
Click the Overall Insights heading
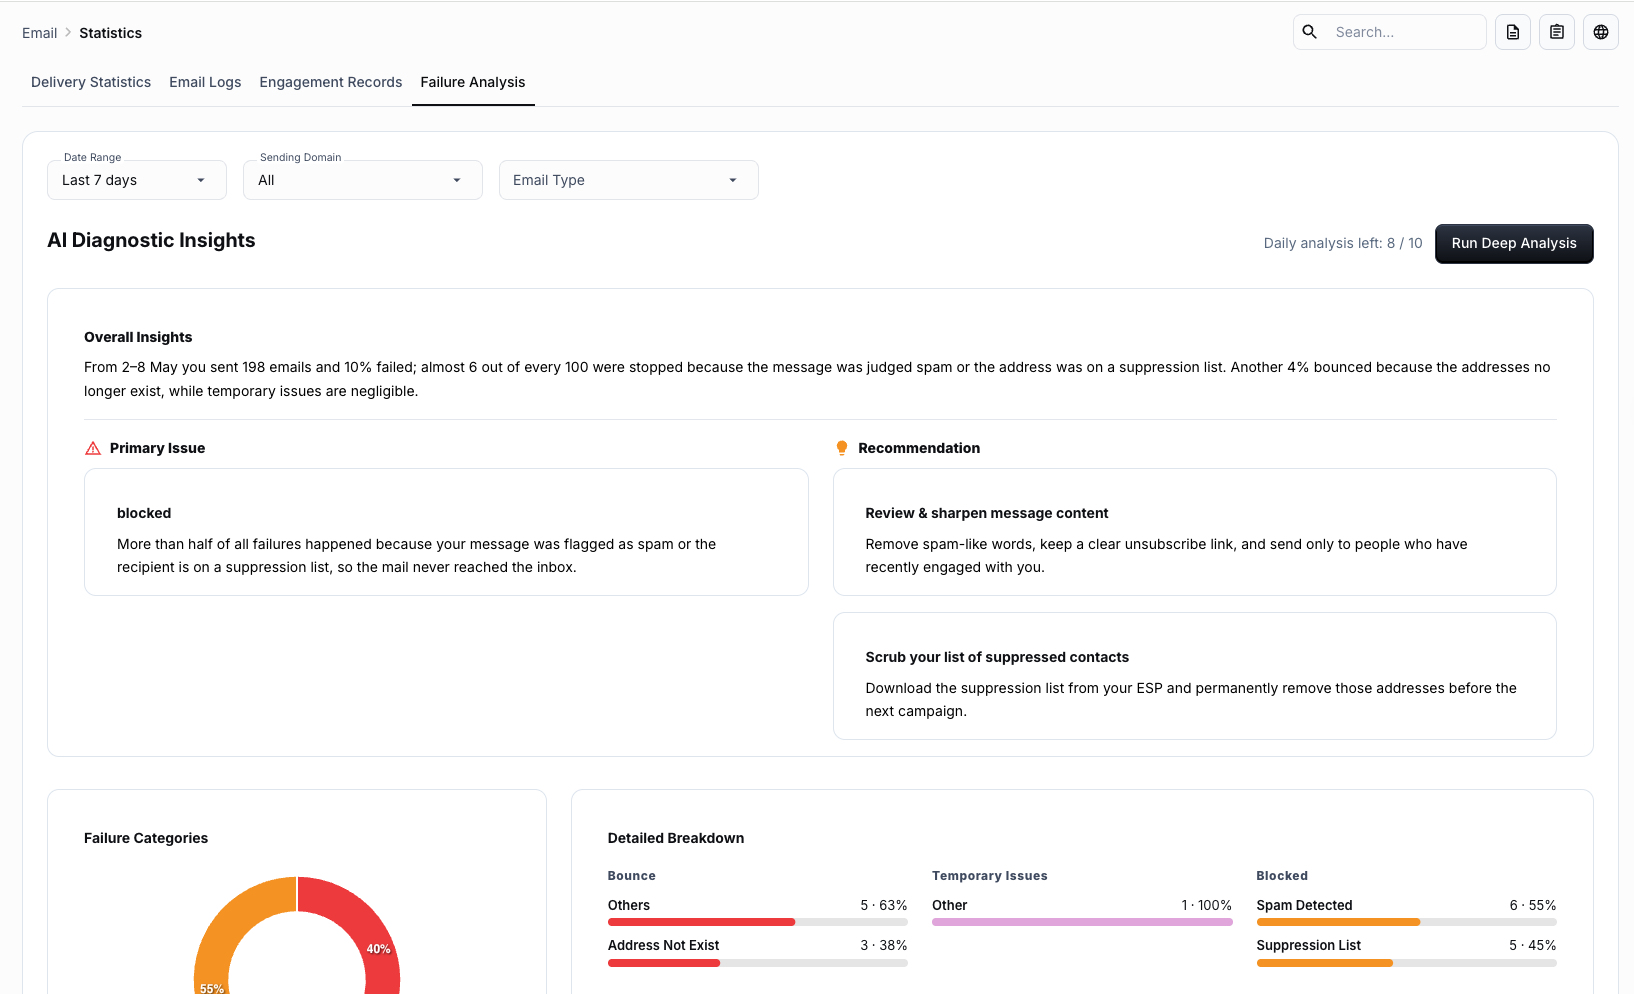(138, 337)
